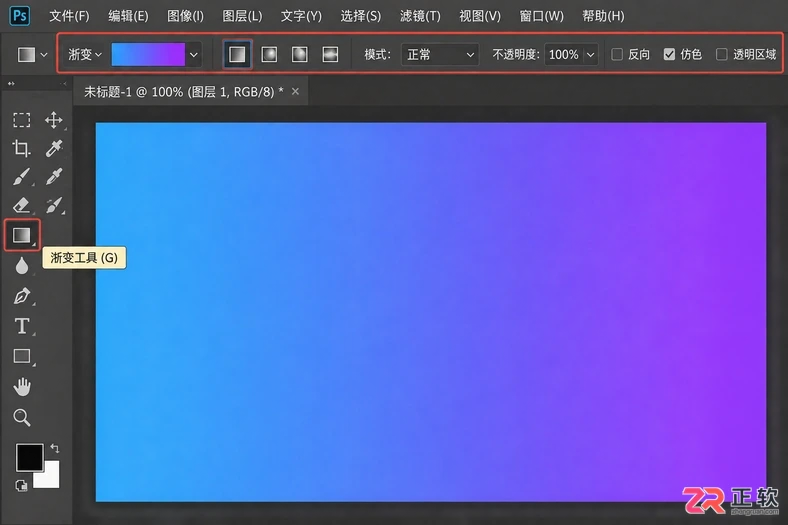
Task: Select the Healing Brush tool beside Brush
Action: 54,177
